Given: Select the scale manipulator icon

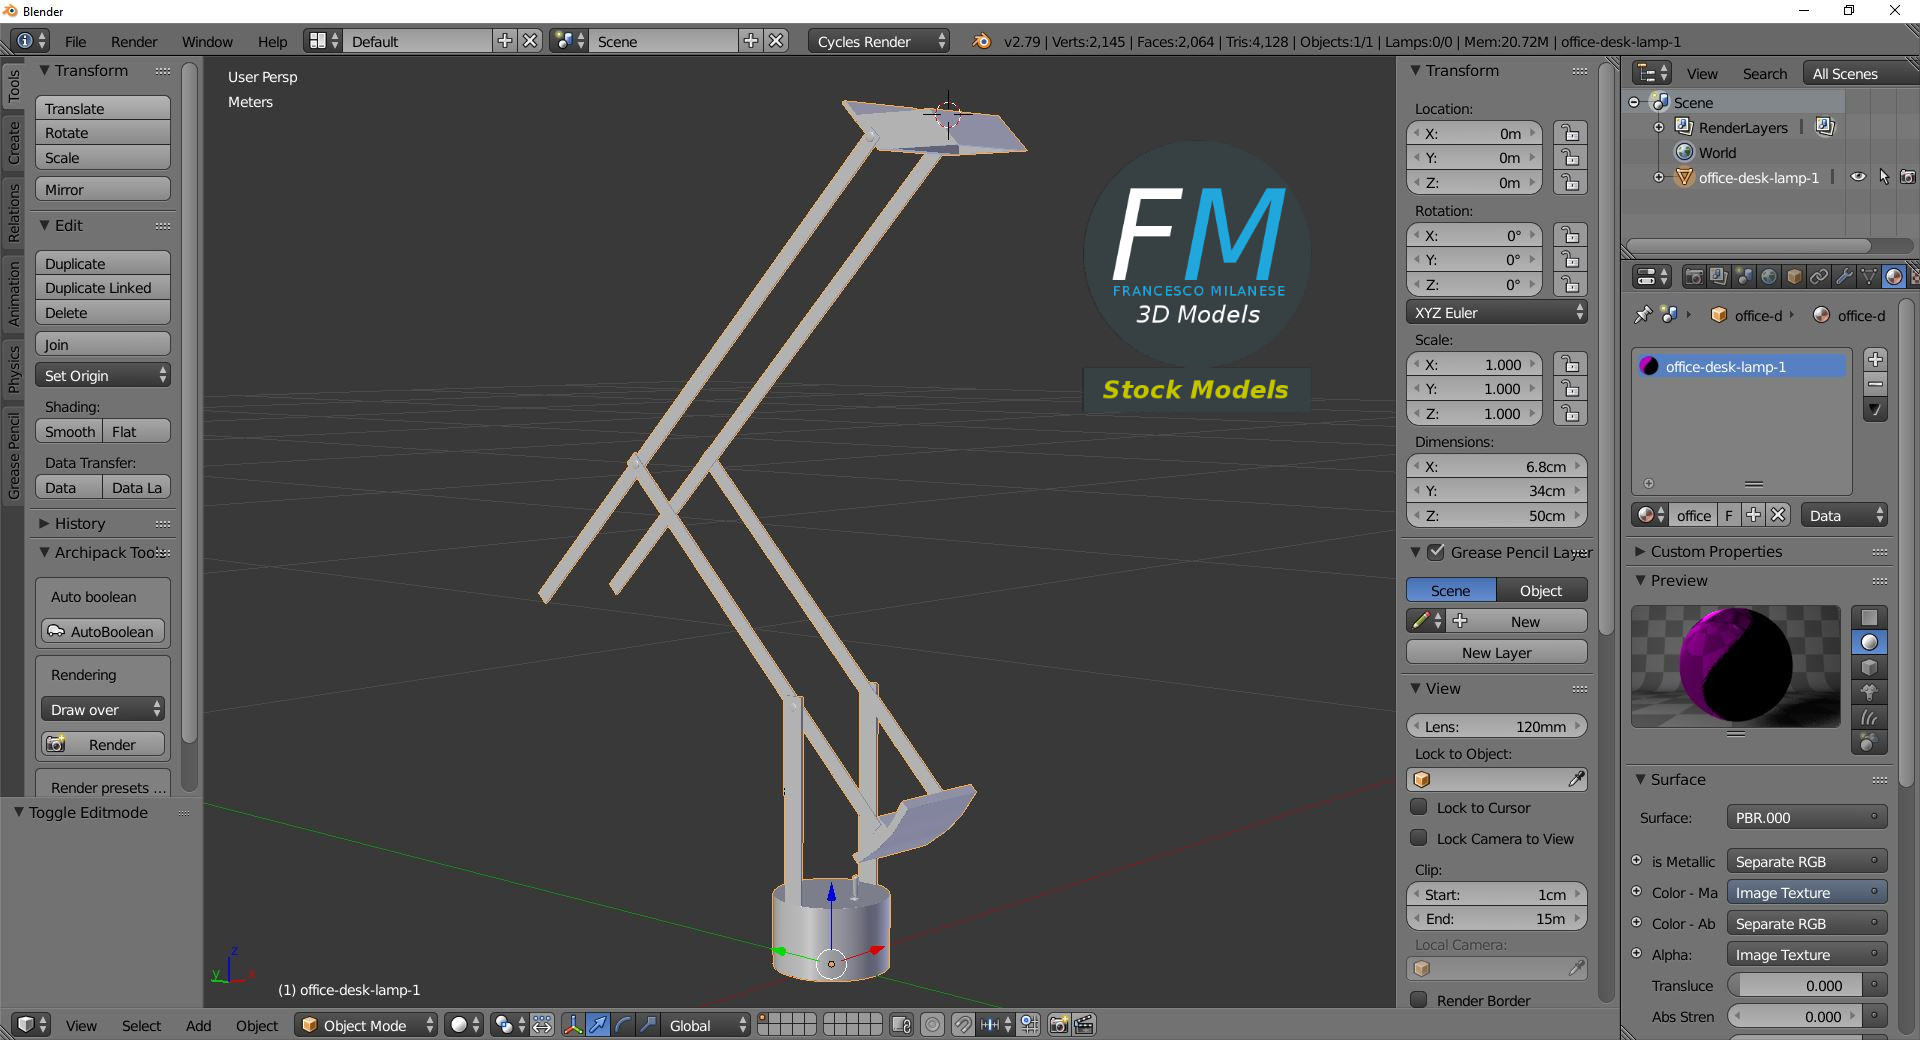Looking at the screenshot, I should [648, 1025].
